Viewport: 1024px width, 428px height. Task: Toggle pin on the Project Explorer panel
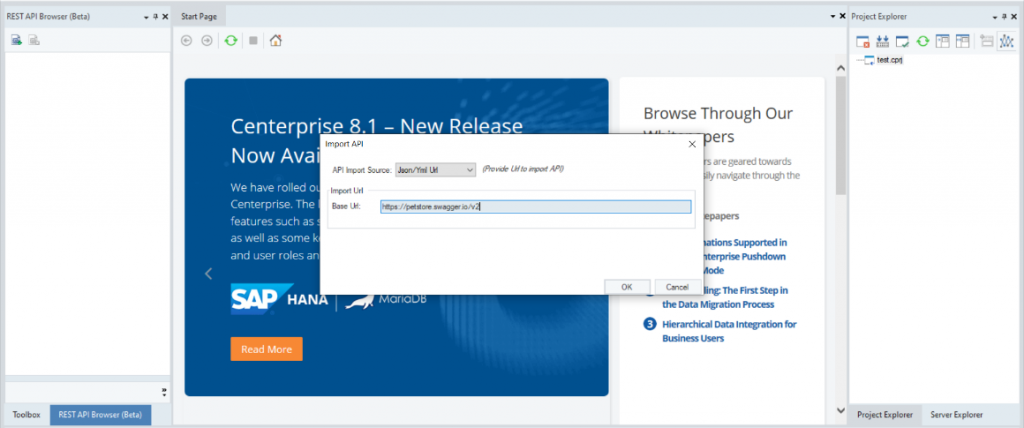1005,17
